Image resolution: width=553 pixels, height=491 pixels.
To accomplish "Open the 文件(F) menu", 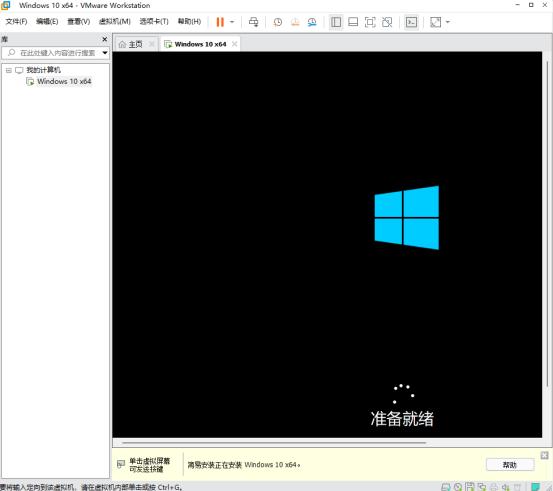I will point(16,22).
